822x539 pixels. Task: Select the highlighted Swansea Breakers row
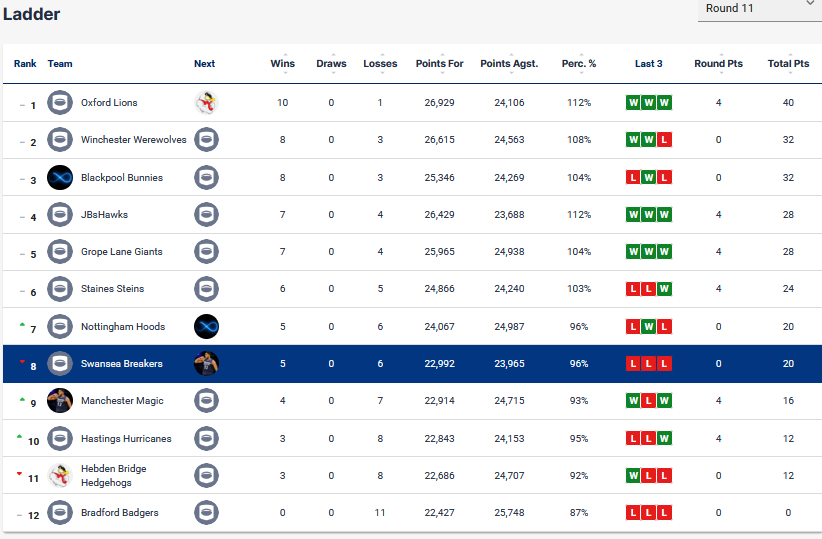pyautogui.click(x=413, y=364)
